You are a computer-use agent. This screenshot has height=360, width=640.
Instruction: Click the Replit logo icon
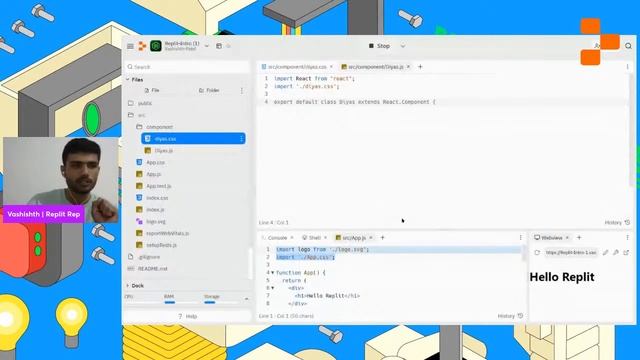click(x=142, y=46)
